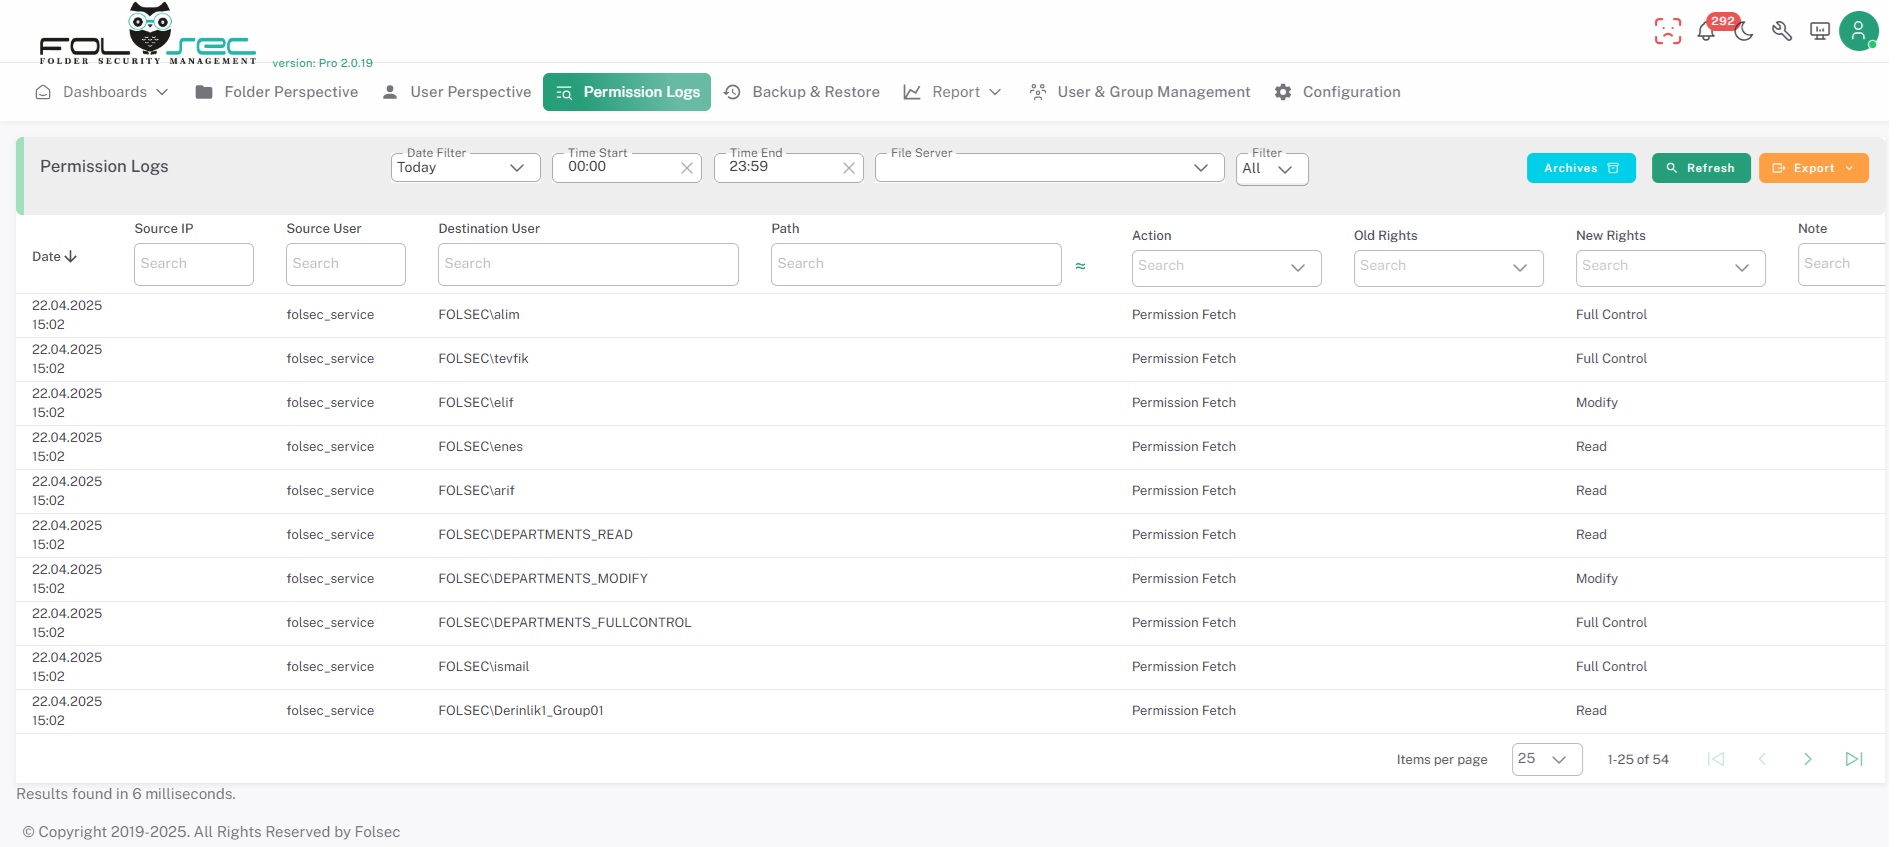Switch to Backup & Restore tab
The width and height of the screenshot is (1898, 847).
(x=802, y=92)
